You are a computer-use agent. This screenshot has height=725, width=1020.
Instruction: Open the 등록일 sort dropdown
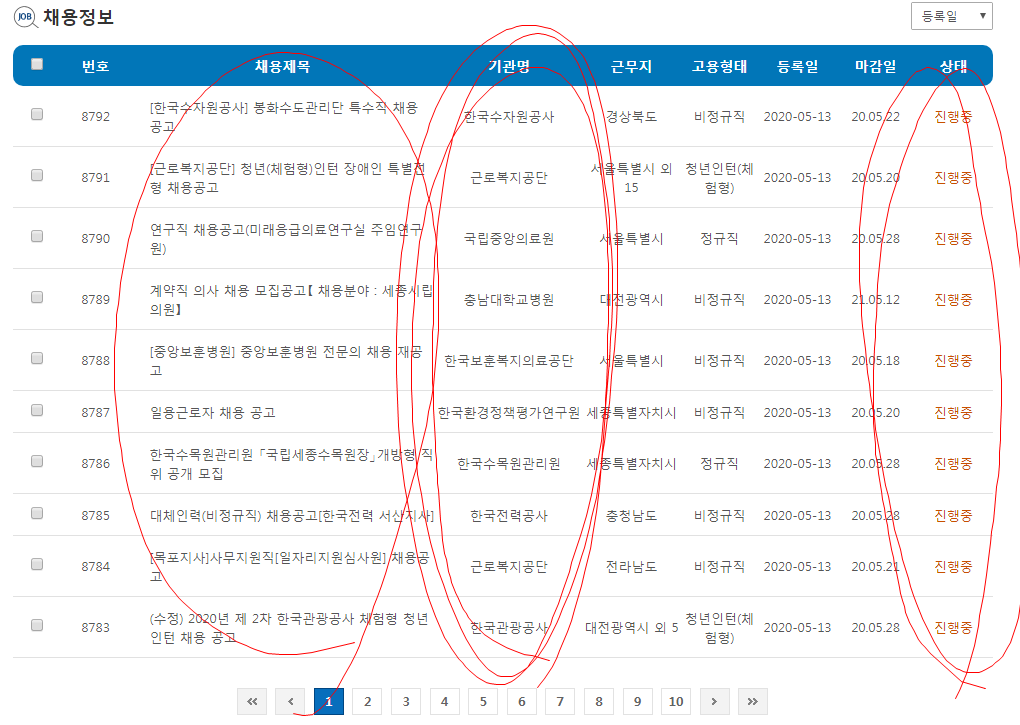pos(952,16)
